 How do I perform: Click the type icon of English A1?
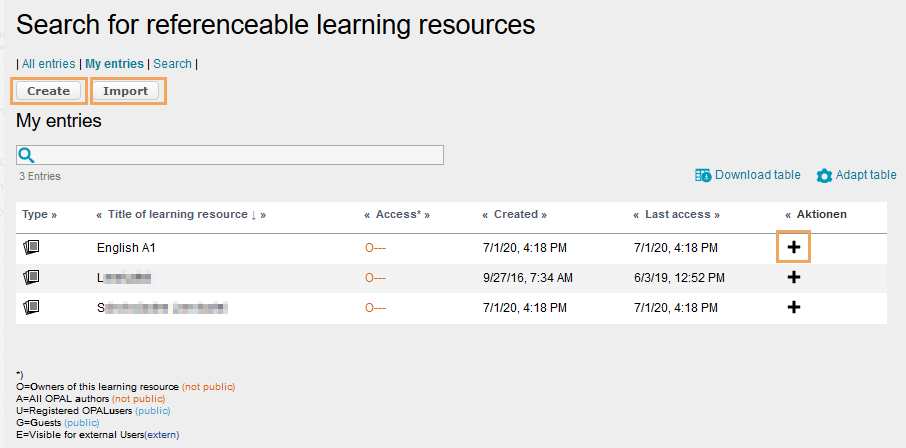coord(31,247)
